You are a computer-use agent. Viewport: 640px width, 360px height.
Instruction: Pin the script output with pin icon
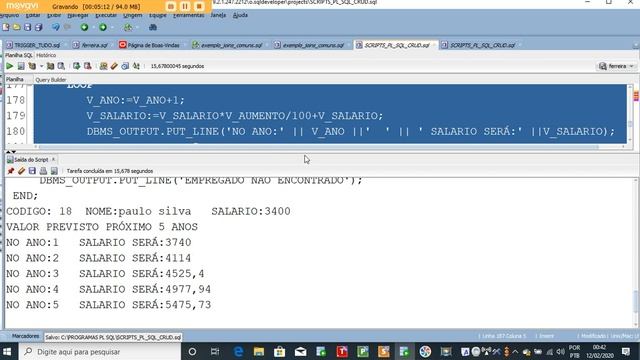[x=11, y=171]
